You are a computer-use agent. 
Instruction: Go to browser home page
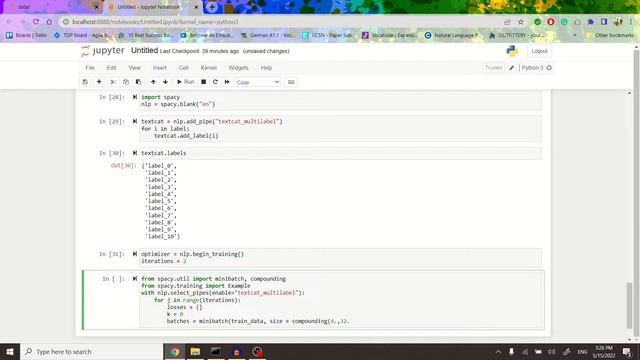point(49,22)
